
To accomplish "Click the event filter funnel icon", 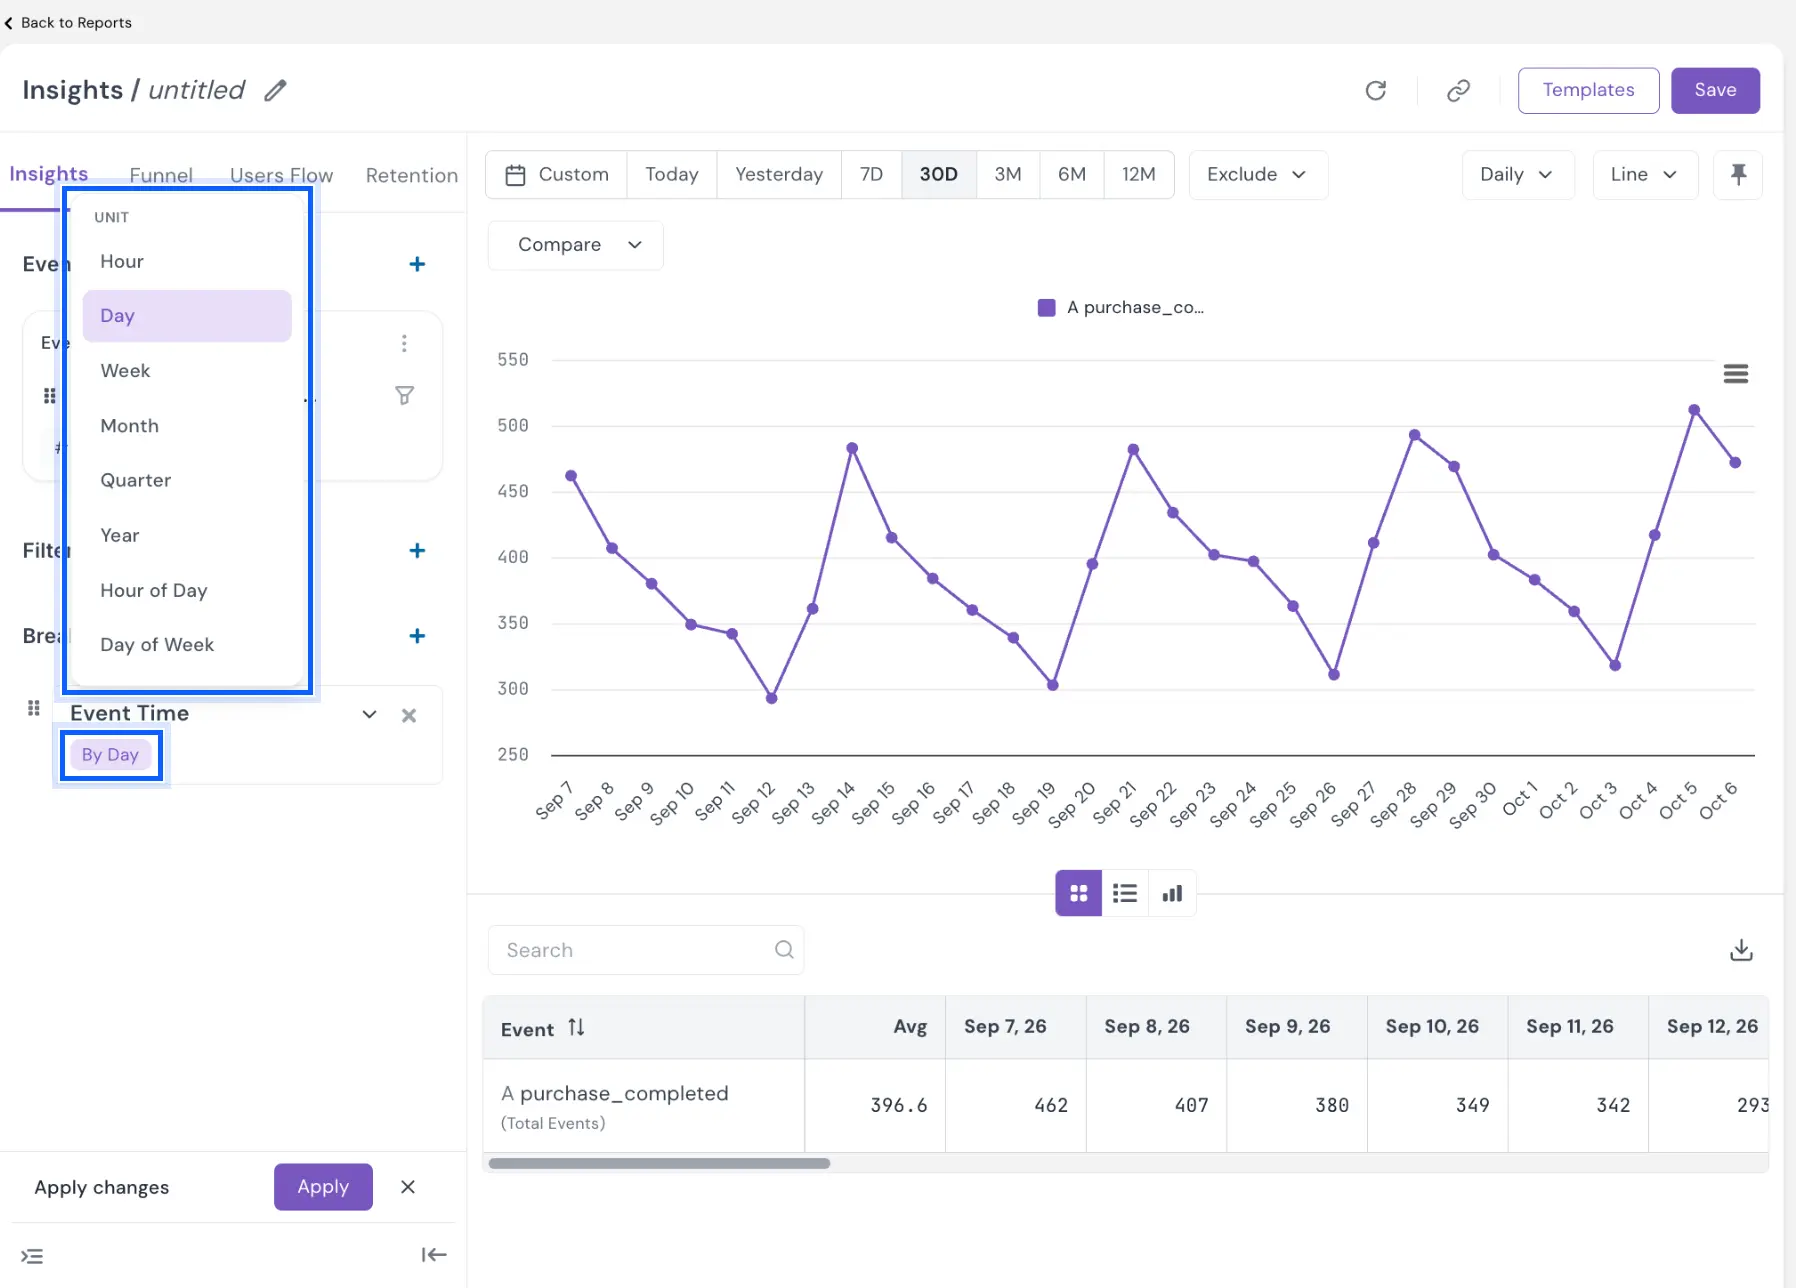I will pos(404,396).
